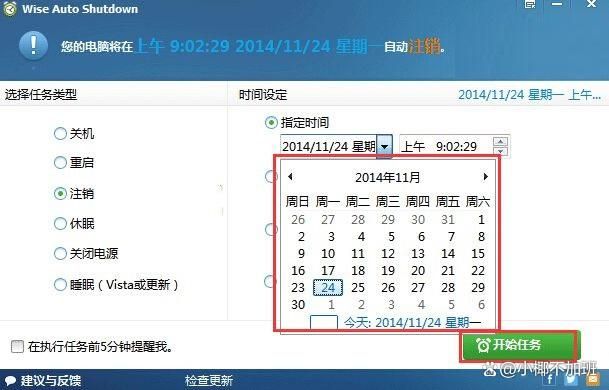Click the 2014年11月 calendar header
The height and width of the screenshot is (390, 609).
[x=388, y=178]
